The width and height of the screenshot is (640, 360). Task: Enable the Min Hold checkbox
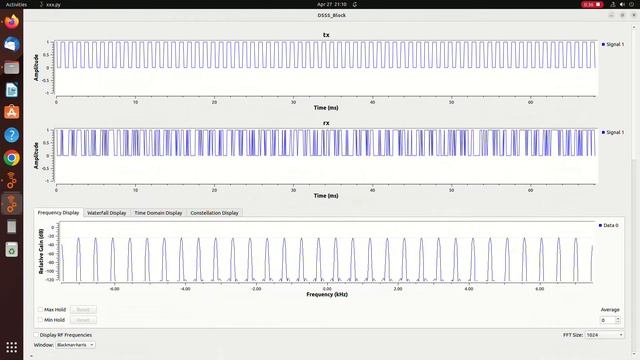[x=40, y=320]
